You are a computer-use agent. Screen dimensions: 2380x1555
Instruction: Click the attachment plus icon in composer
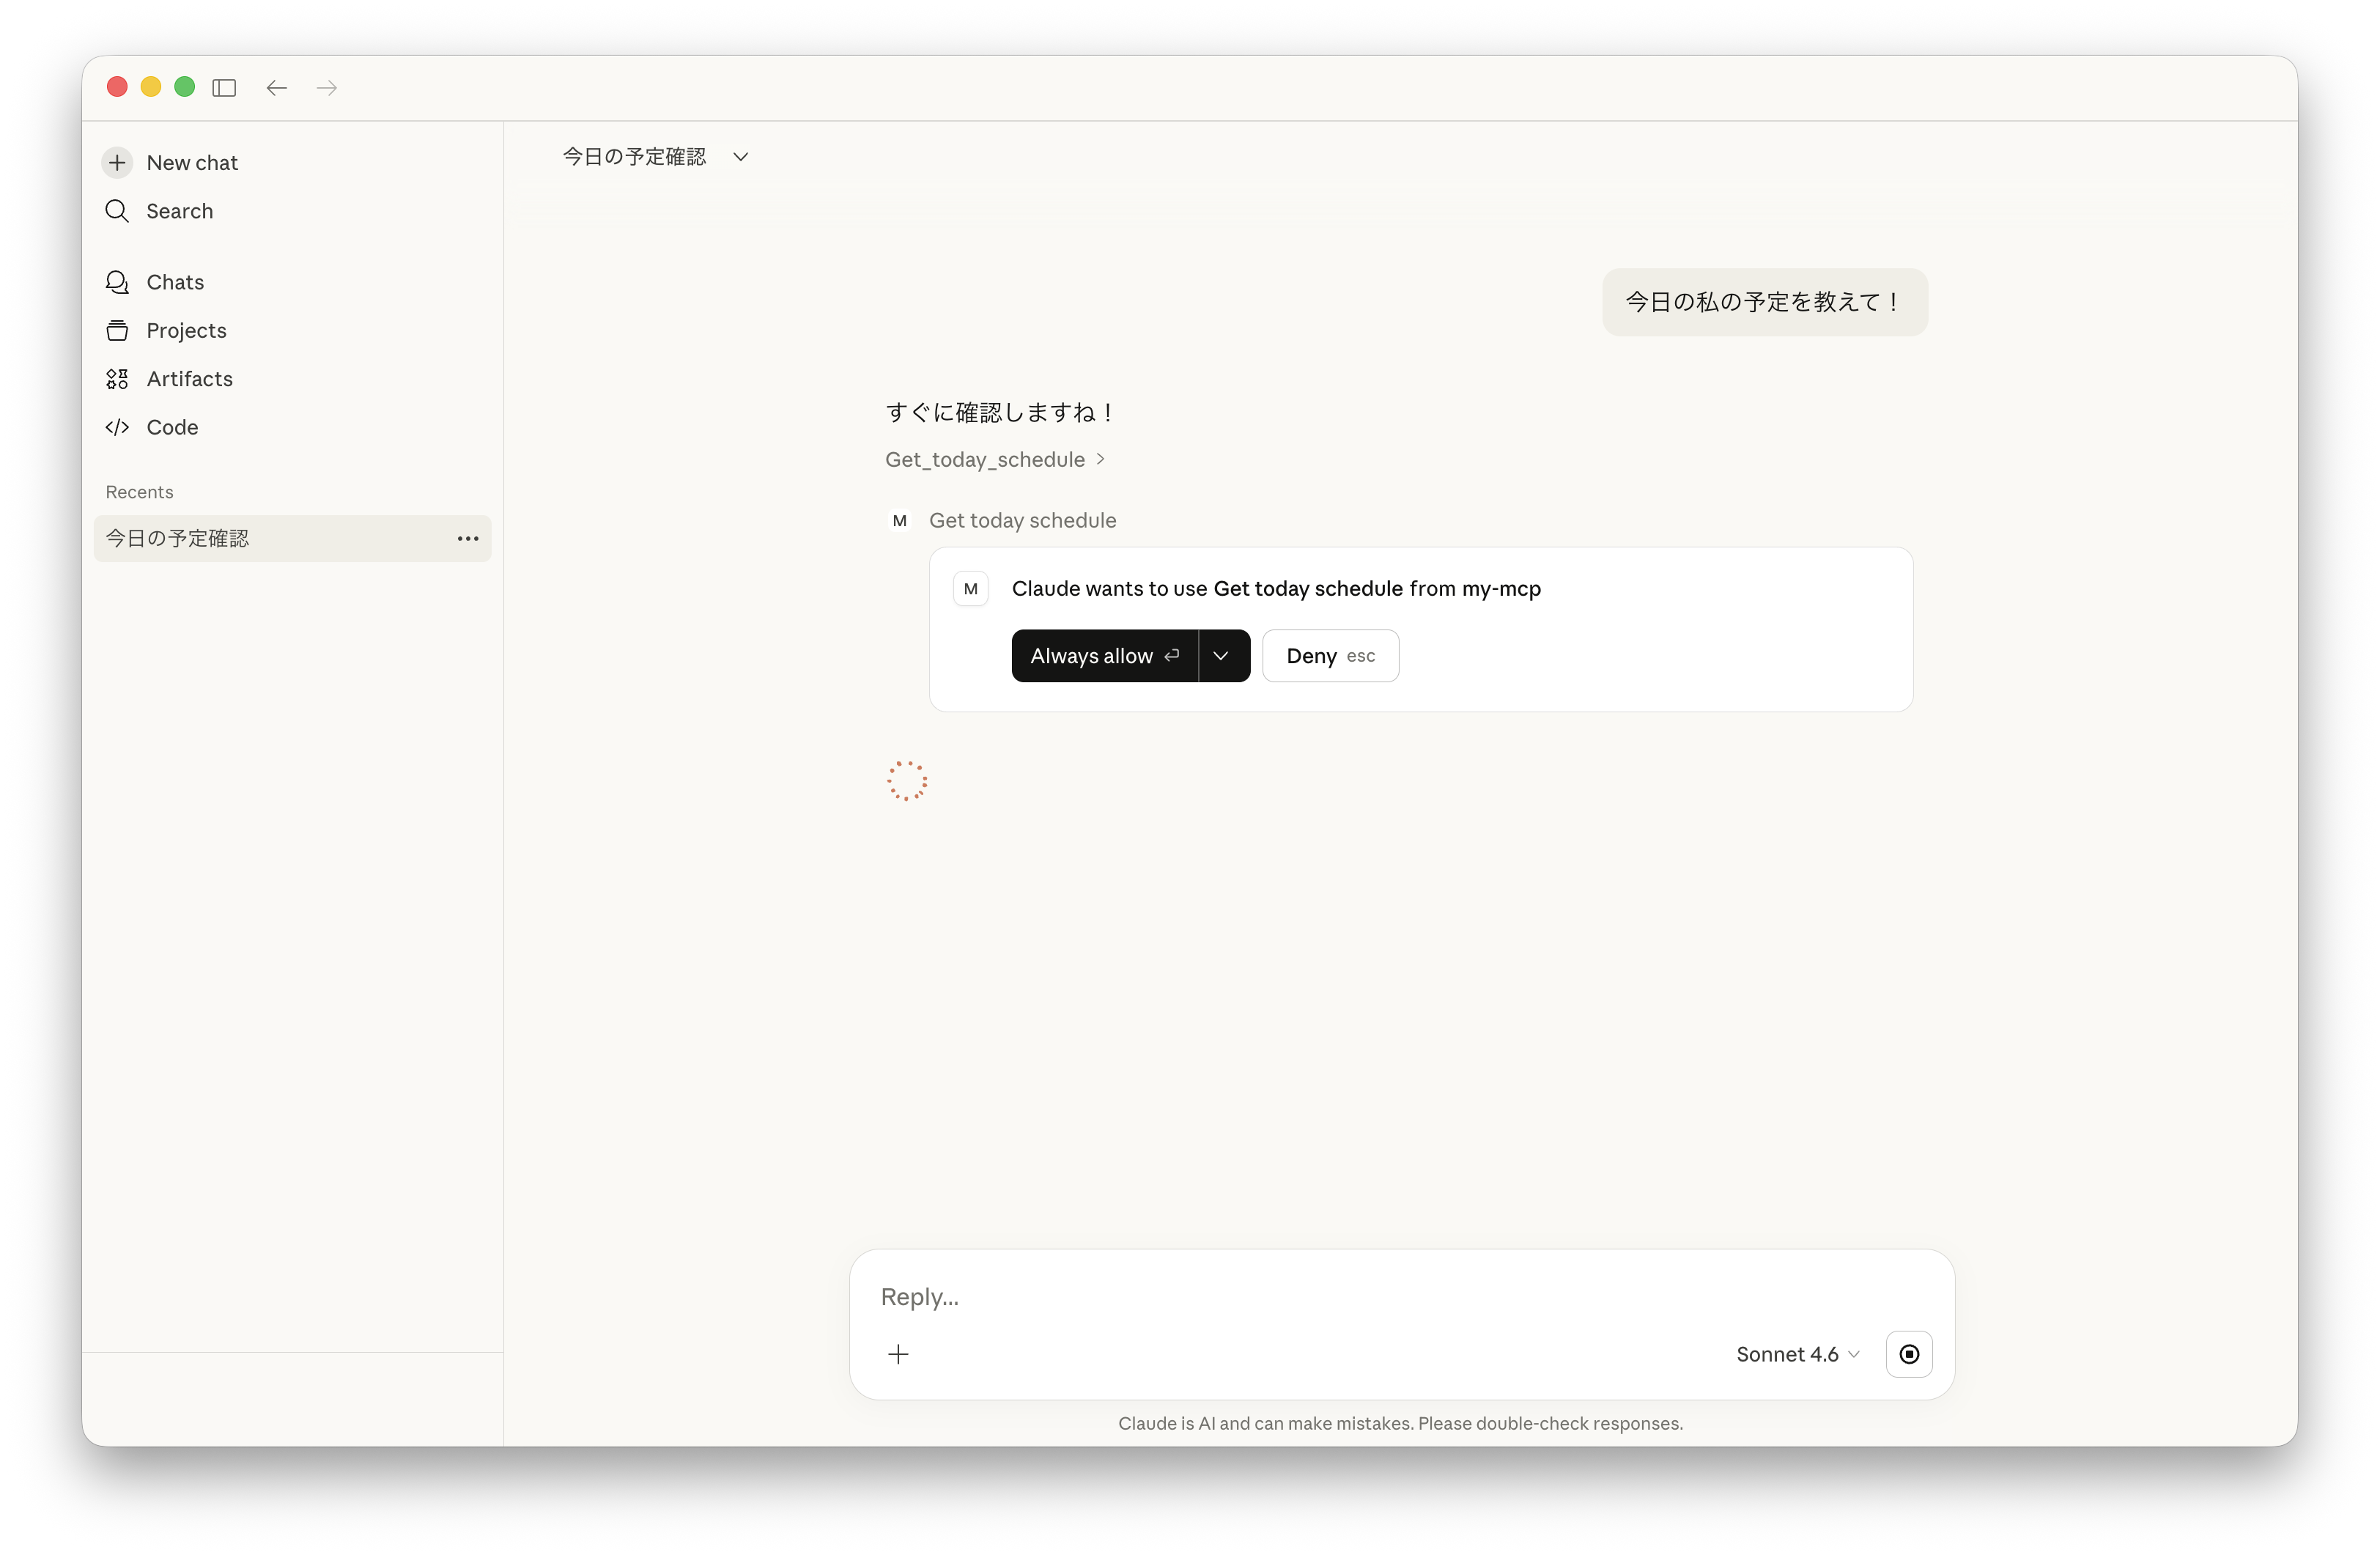coord(898,1354)
